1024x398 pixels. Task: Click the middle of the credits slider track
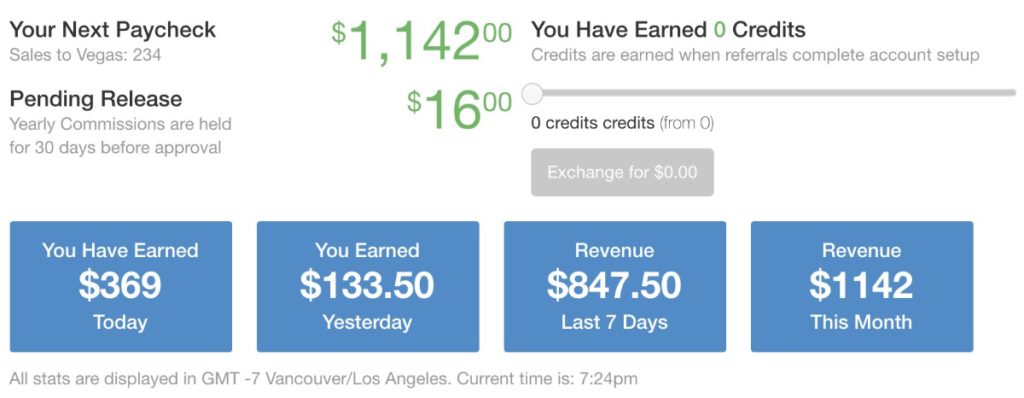(773, 93)
